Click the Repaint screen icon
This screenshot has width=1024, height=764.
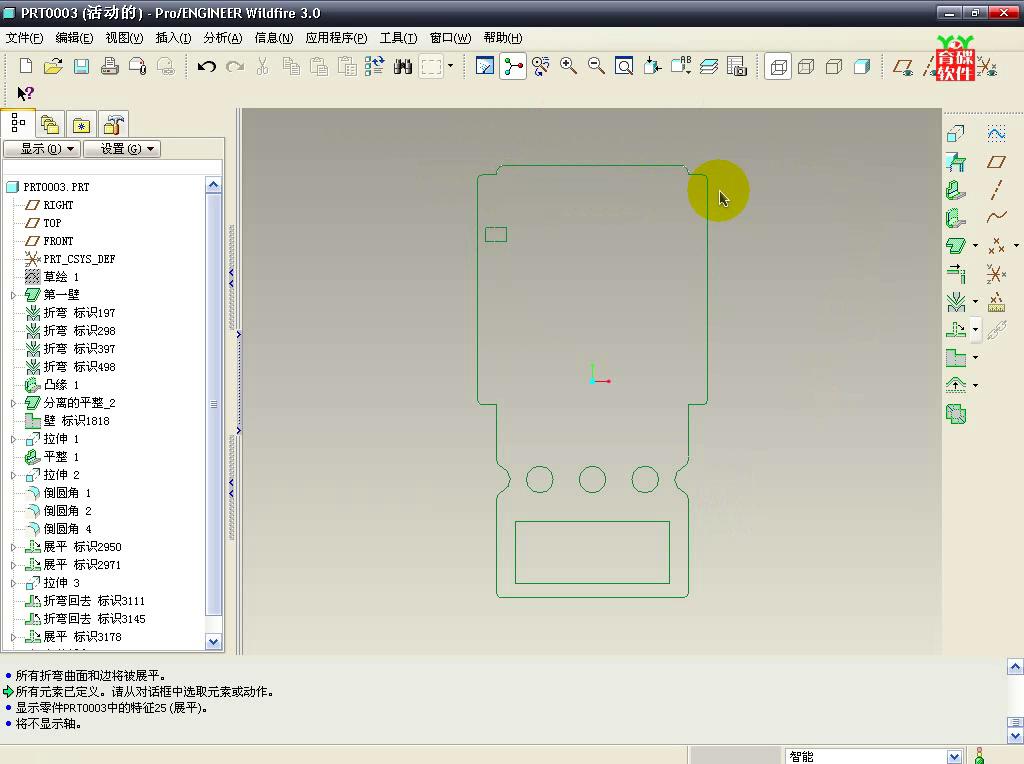tap(485, 66)
